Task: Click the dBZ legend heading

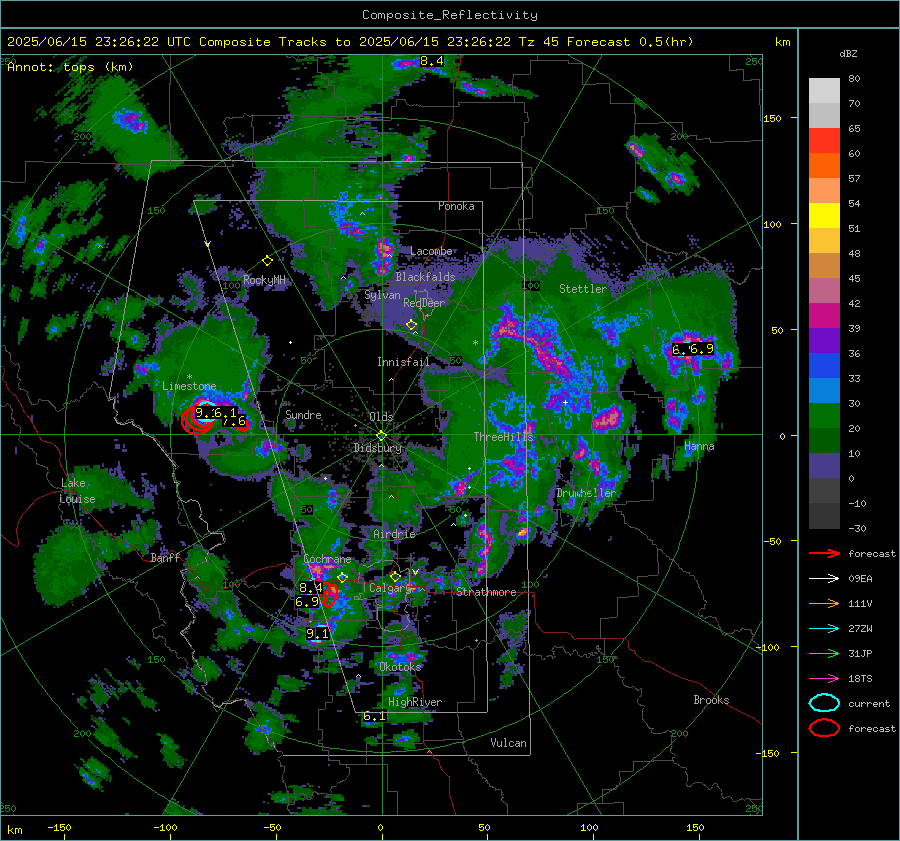Action: click(x=848, y=54)
